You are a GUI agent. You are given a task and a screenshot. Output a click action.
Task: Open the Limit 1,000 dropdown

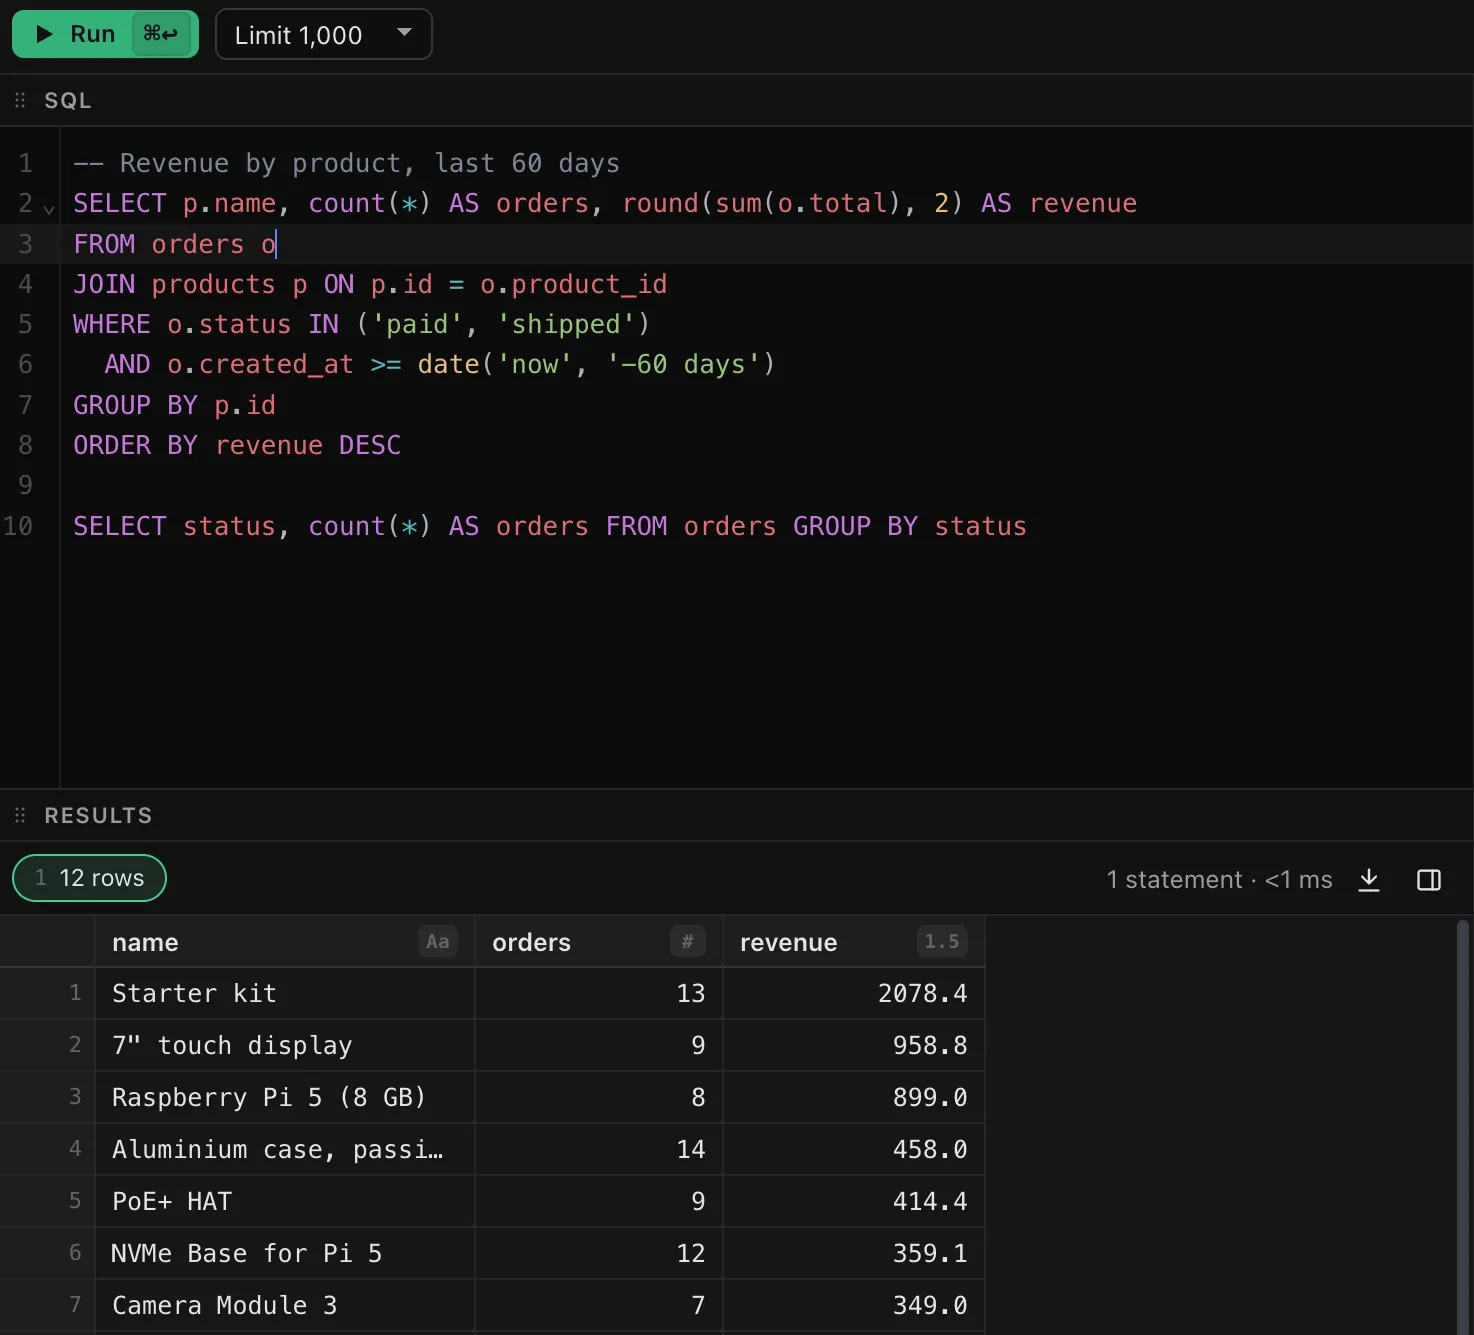point(324,34)
